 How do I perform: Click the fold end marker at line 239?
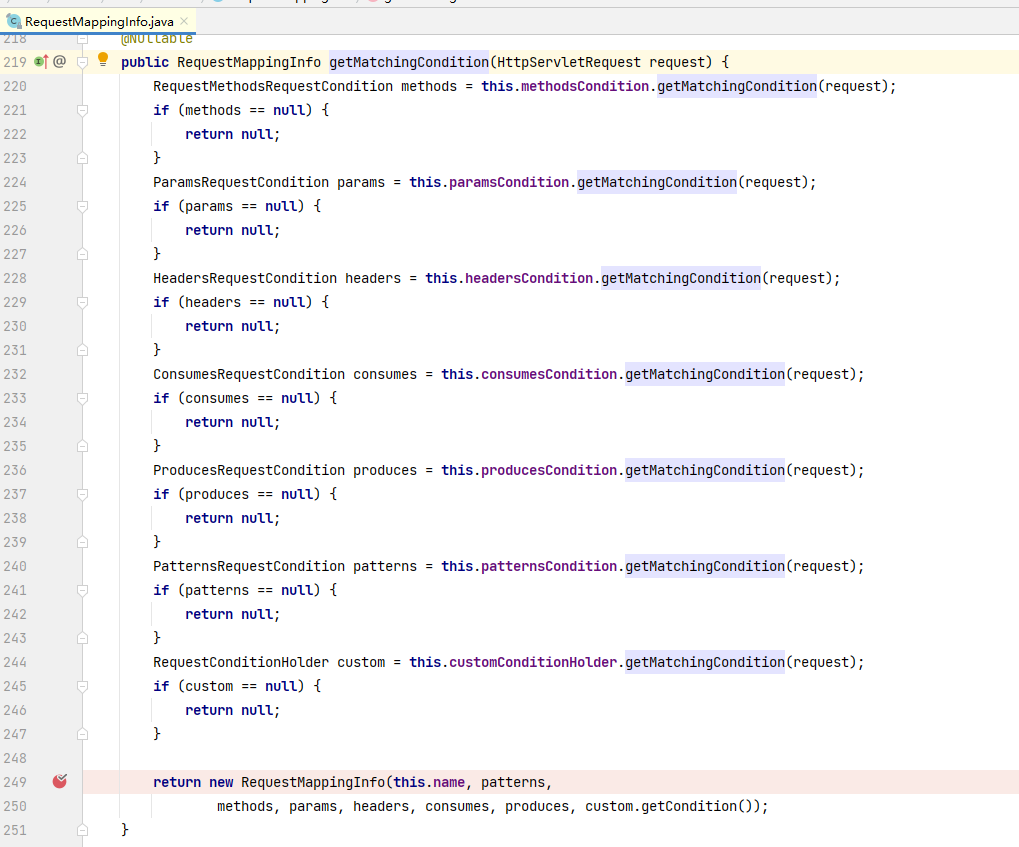pos(83,542)
